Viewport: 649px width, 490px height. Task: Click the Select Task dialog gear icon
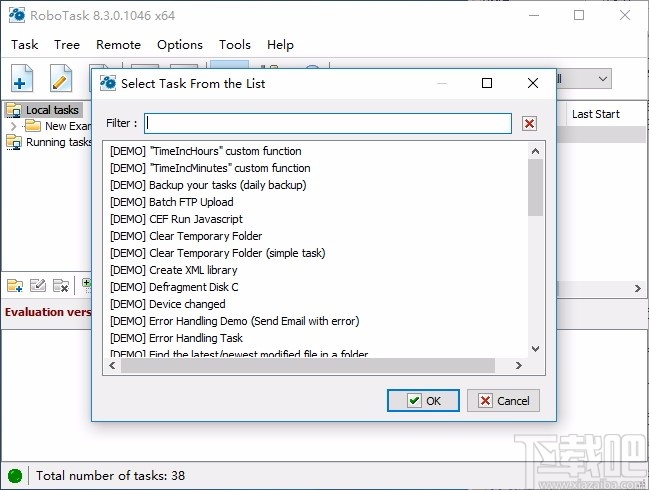coord(108,83)
